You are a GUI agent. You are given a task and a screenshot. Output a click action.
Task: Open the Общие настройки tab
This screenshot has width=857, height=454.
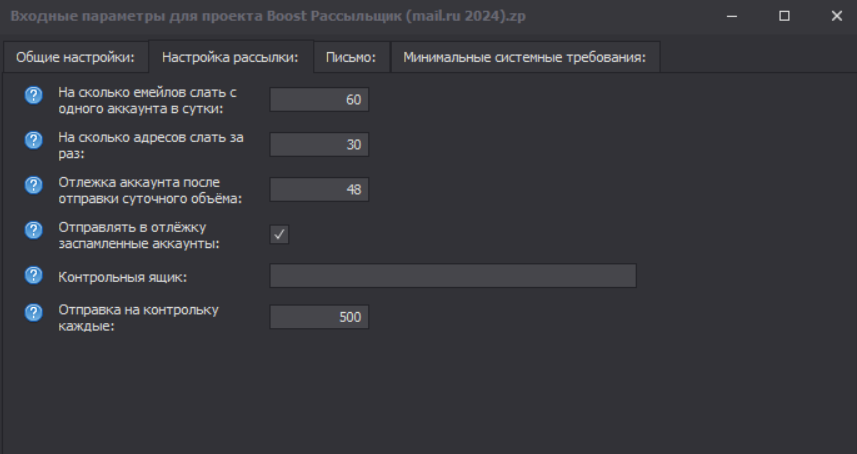76,57
